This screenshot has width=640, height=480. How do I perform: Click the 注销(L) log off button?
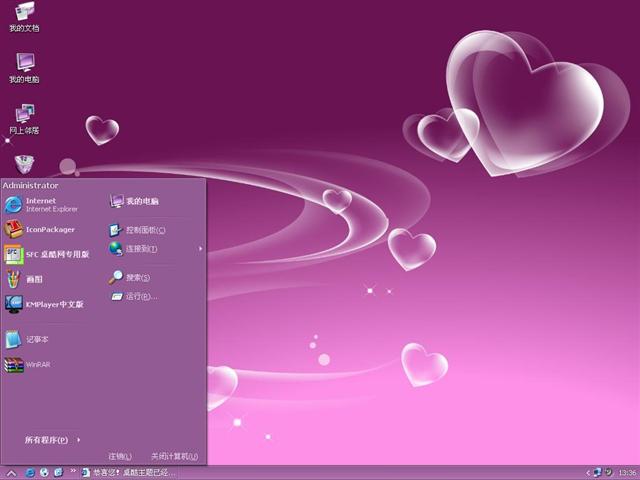click(120, 457)
